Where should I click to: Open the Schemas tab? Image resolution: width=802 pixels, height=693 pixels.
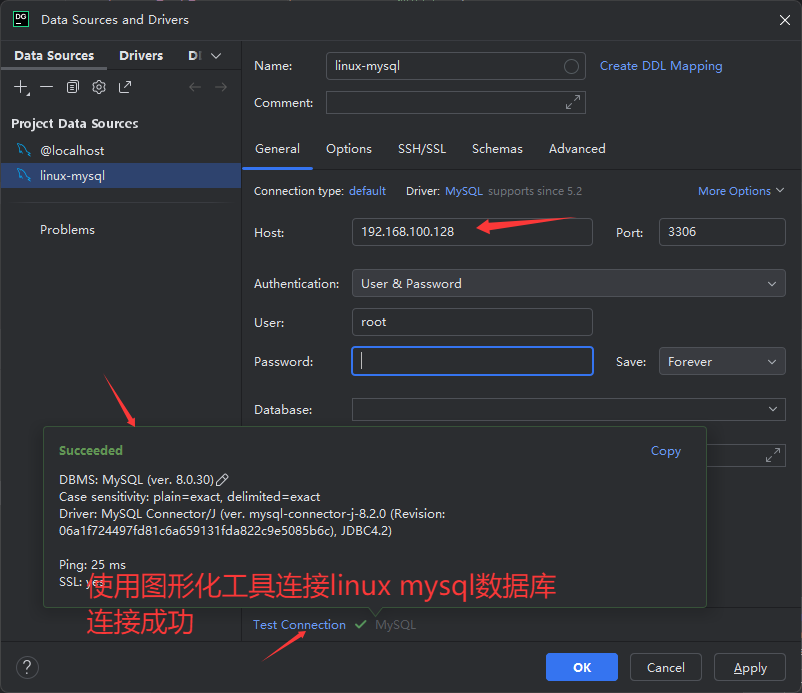(497, 149)
